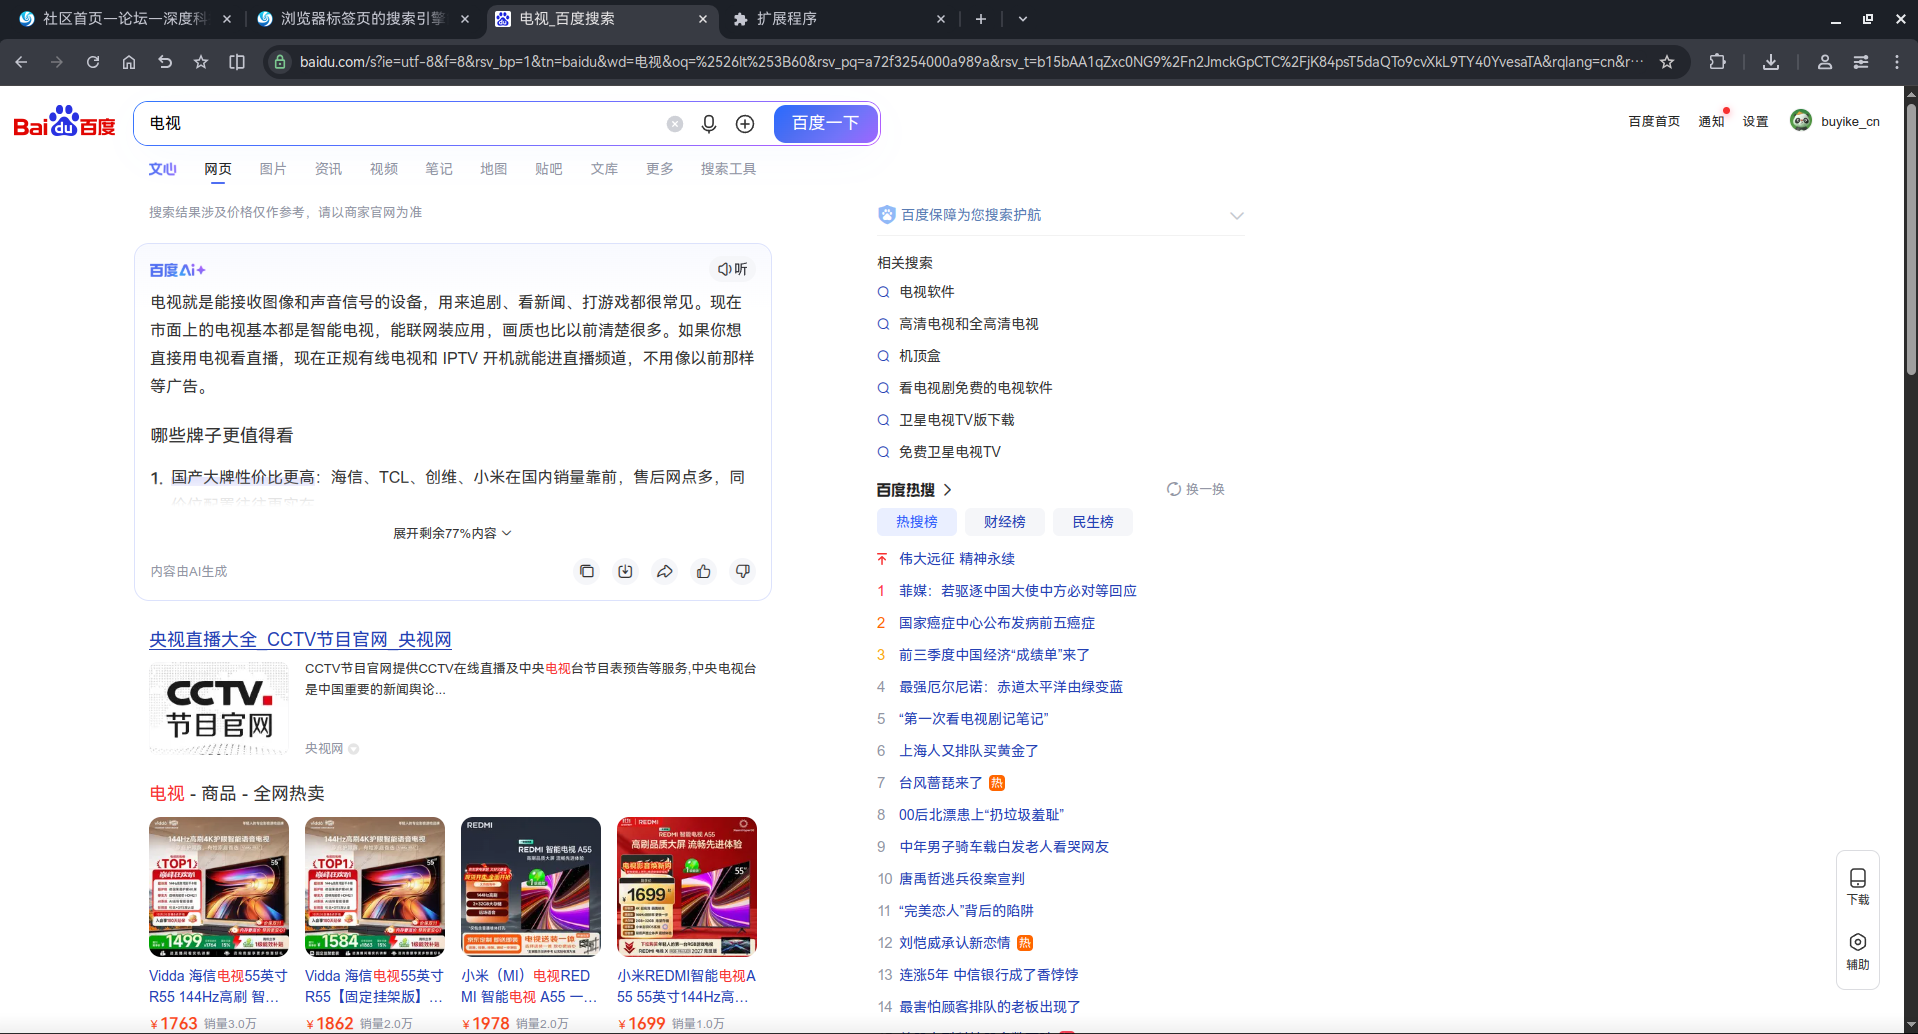Image resolution: width=1918 pixels, height=1034 pixels.
Task: Select the 财经榜 hot list tab
Action: [x=1005, y=522]
